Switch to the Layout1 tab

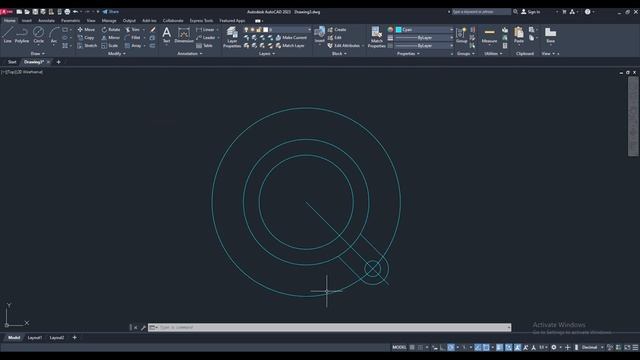[x=35, y=338]
